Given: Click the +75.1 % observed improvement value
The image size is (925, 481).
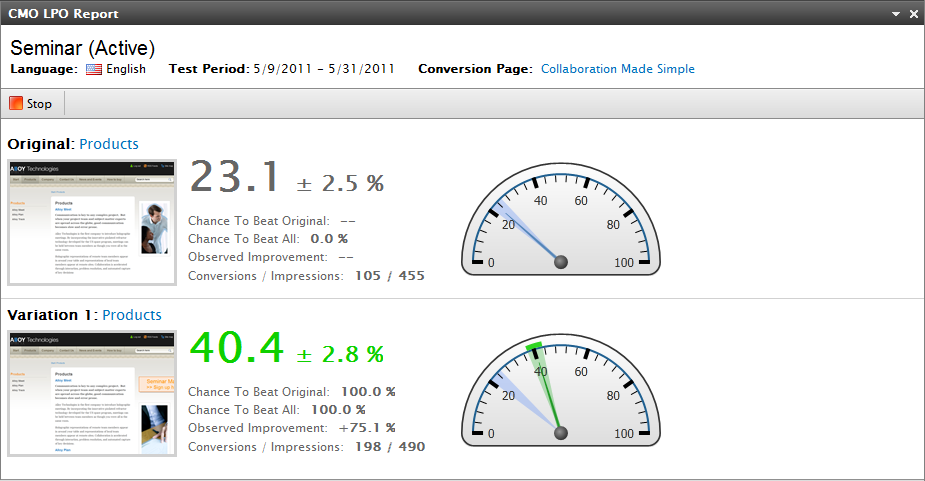Looking at the screenshot, I should [x=367, y=427].
